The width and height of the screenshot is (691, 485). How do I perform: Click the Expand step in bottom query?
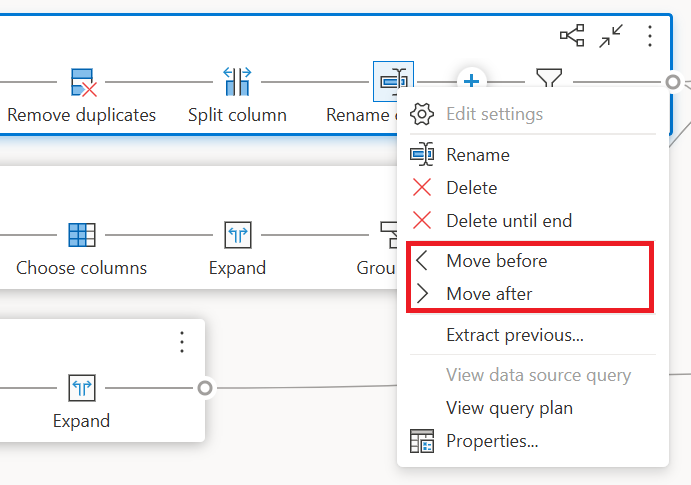(82, 388)
